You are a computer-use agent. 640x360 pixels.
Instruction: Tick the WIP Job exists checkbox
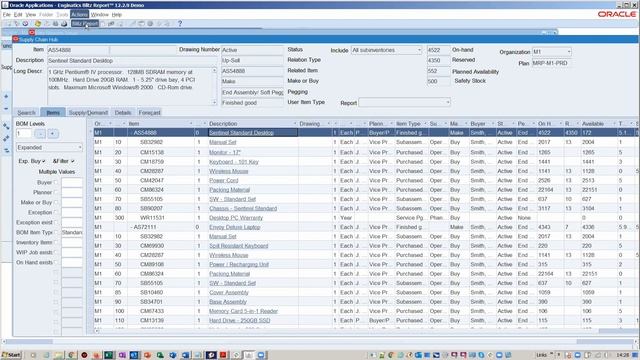(x=56, y=252)
